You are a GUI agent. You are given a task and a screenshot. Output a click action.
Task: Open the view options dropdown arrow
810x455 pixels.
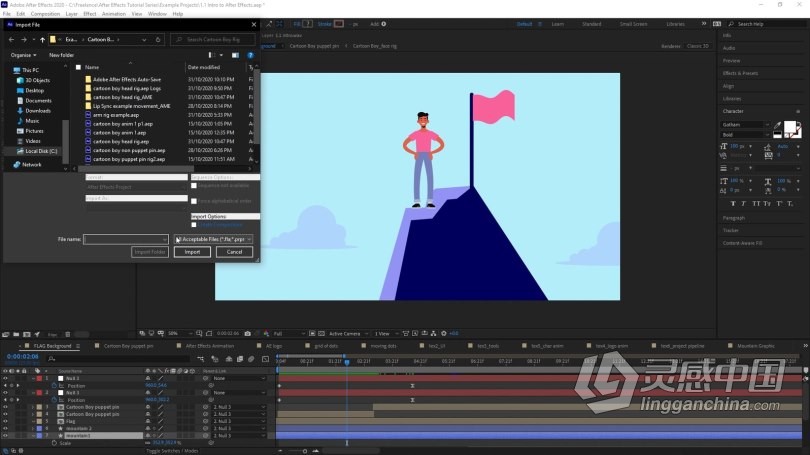click(222, 55)
